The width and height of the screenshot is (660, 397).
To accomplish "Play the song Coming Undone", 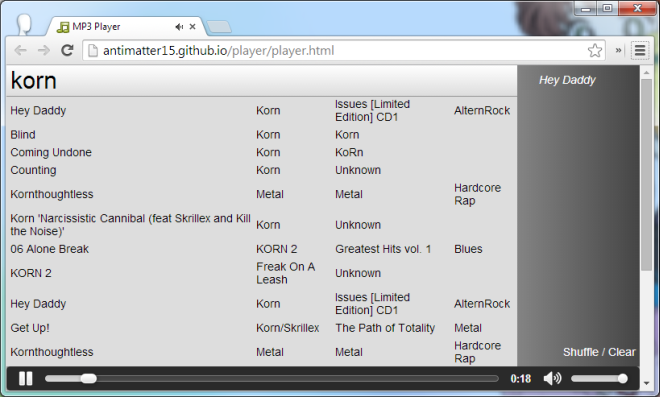I will pos(261,152).
